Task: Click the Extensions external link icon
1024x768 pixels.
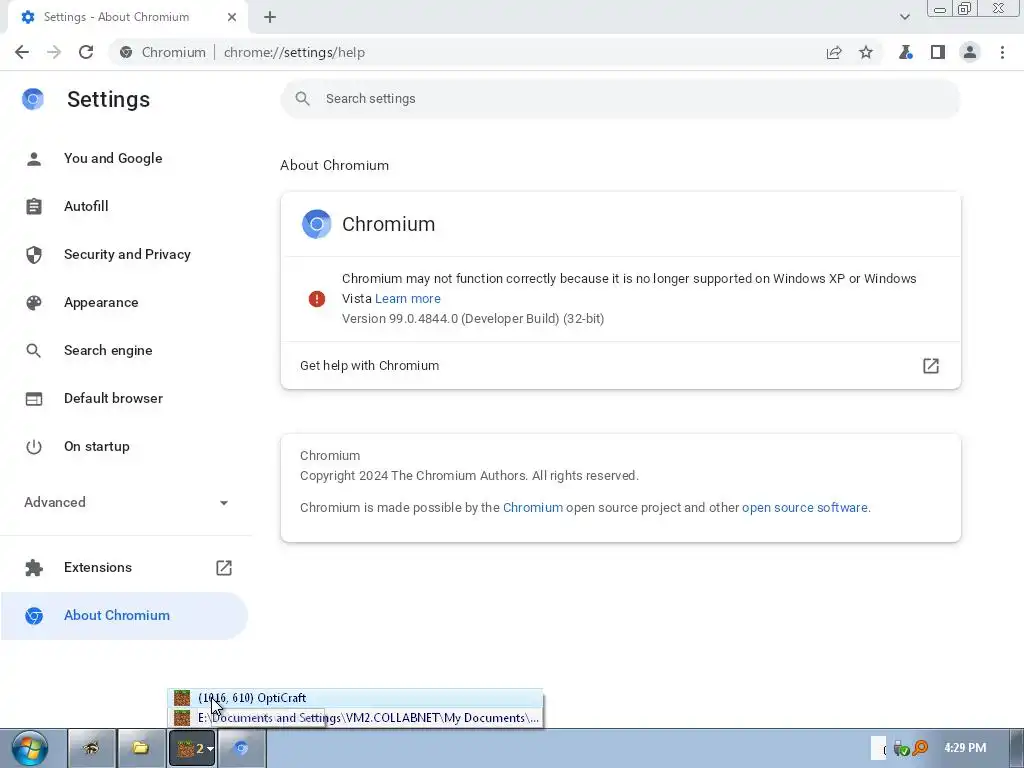Action: click(224, 568)
